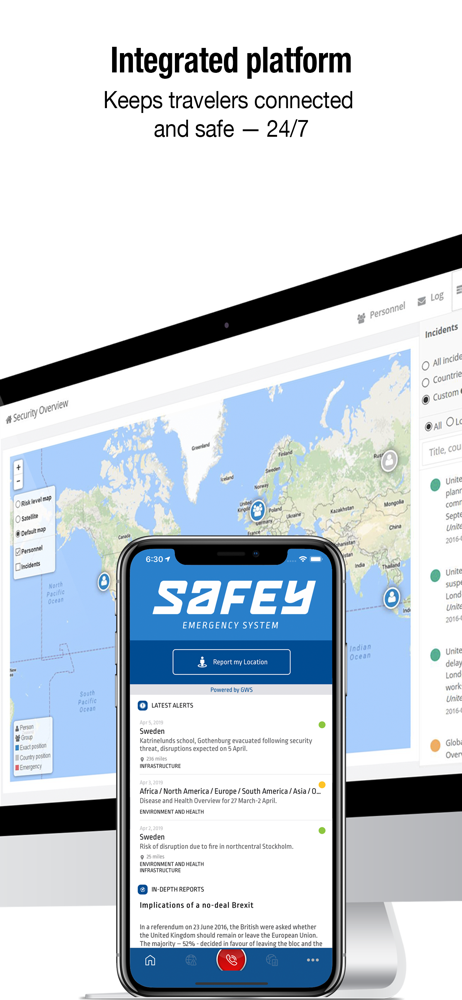Click the yellow status dot on the Disease and Health alert
This screenshot has height=1000, width=462.
point(322,784)
